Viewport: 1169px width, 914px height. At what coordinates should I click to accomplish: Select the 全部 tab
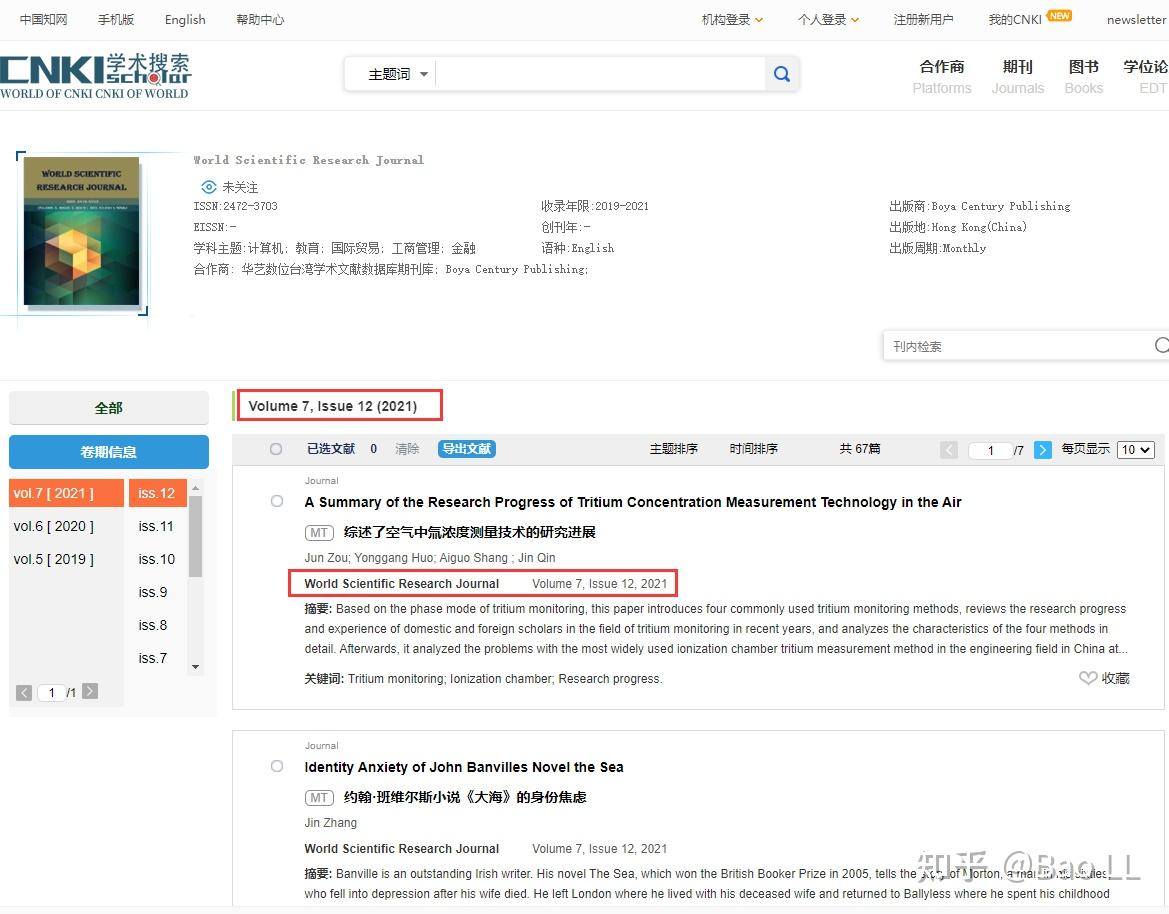click(109, 408)
